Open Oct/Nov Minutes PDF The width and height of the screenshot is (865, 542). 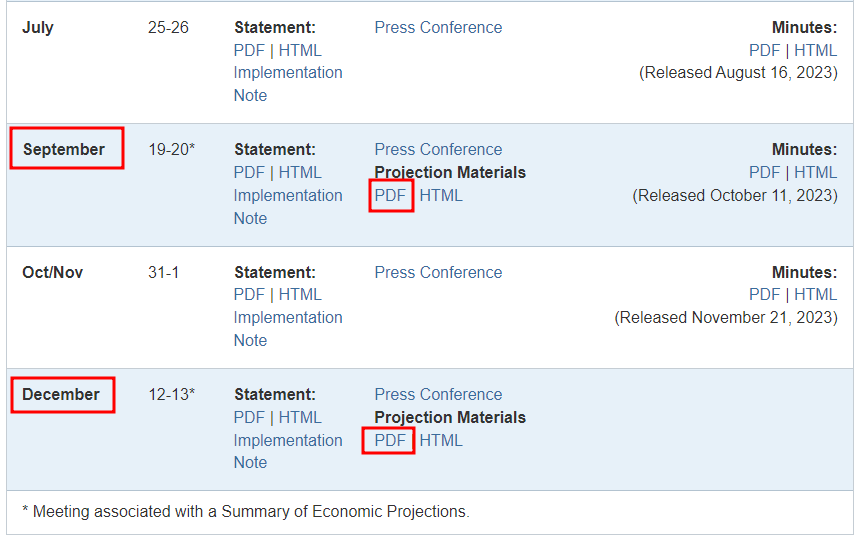click(x=765, y=294)
